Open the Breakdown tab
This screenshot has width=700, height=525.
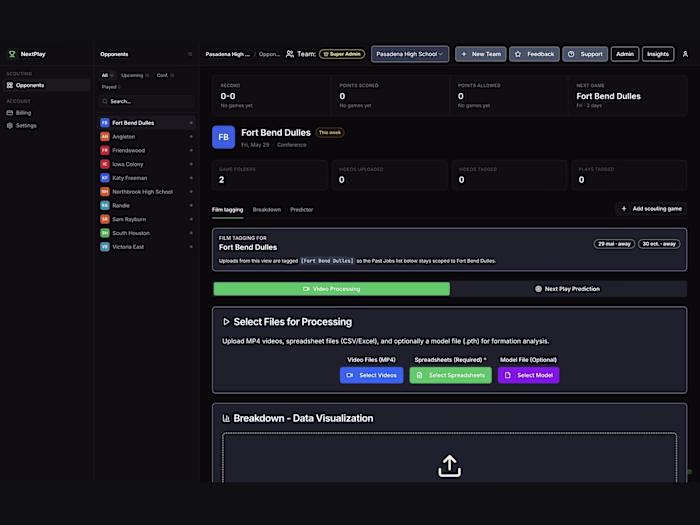click(x=267, y=209)
